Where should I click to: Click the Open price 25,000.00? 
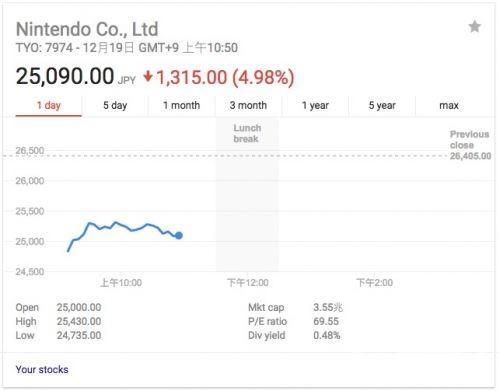[79, 307]
